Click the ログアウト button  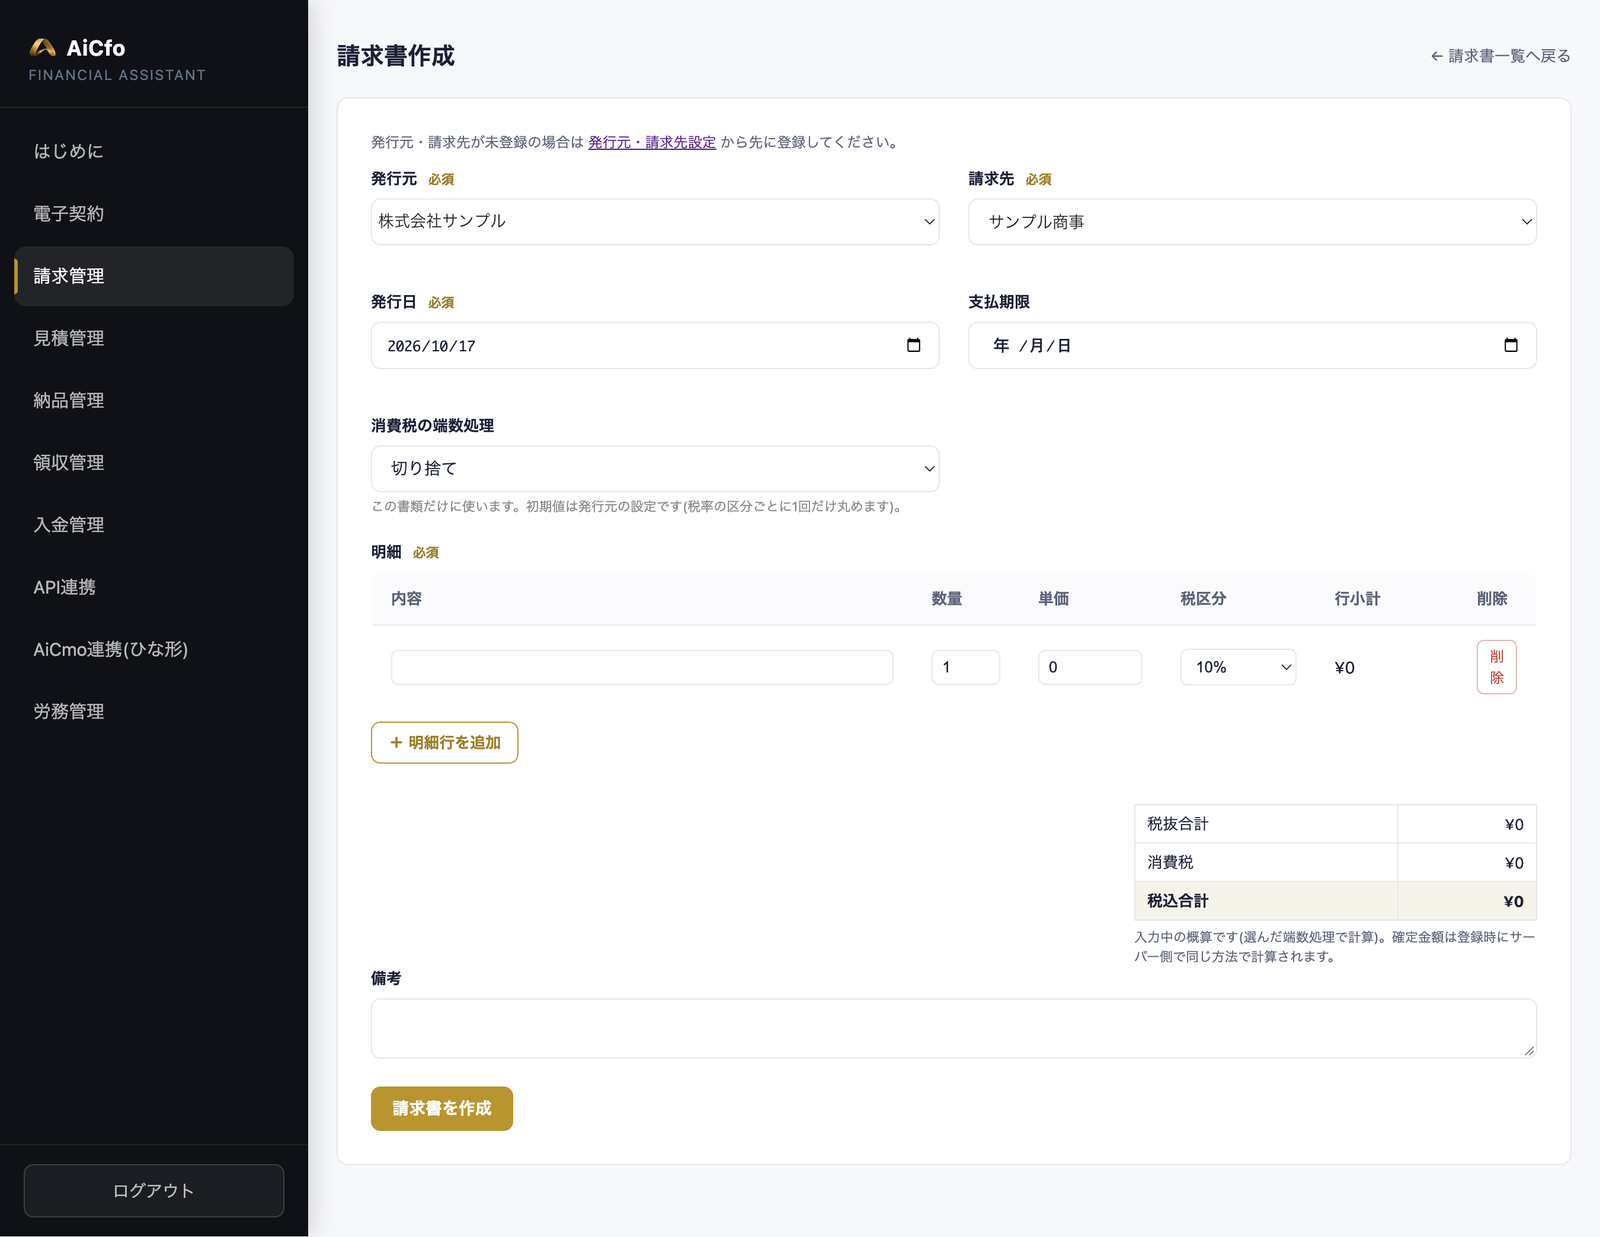coord(154,1190)
